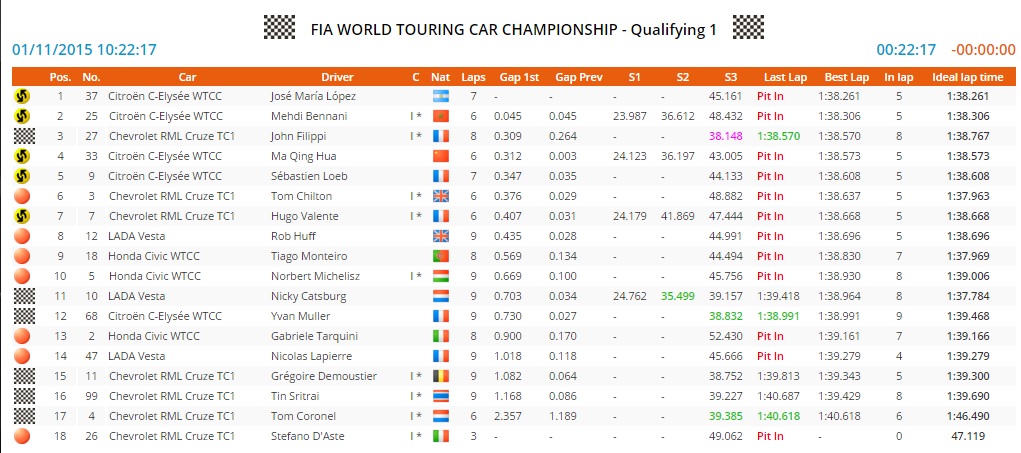
Task: Click the Hungarian flag for Norbert Michelisz
Action: (x=440, y=276)
